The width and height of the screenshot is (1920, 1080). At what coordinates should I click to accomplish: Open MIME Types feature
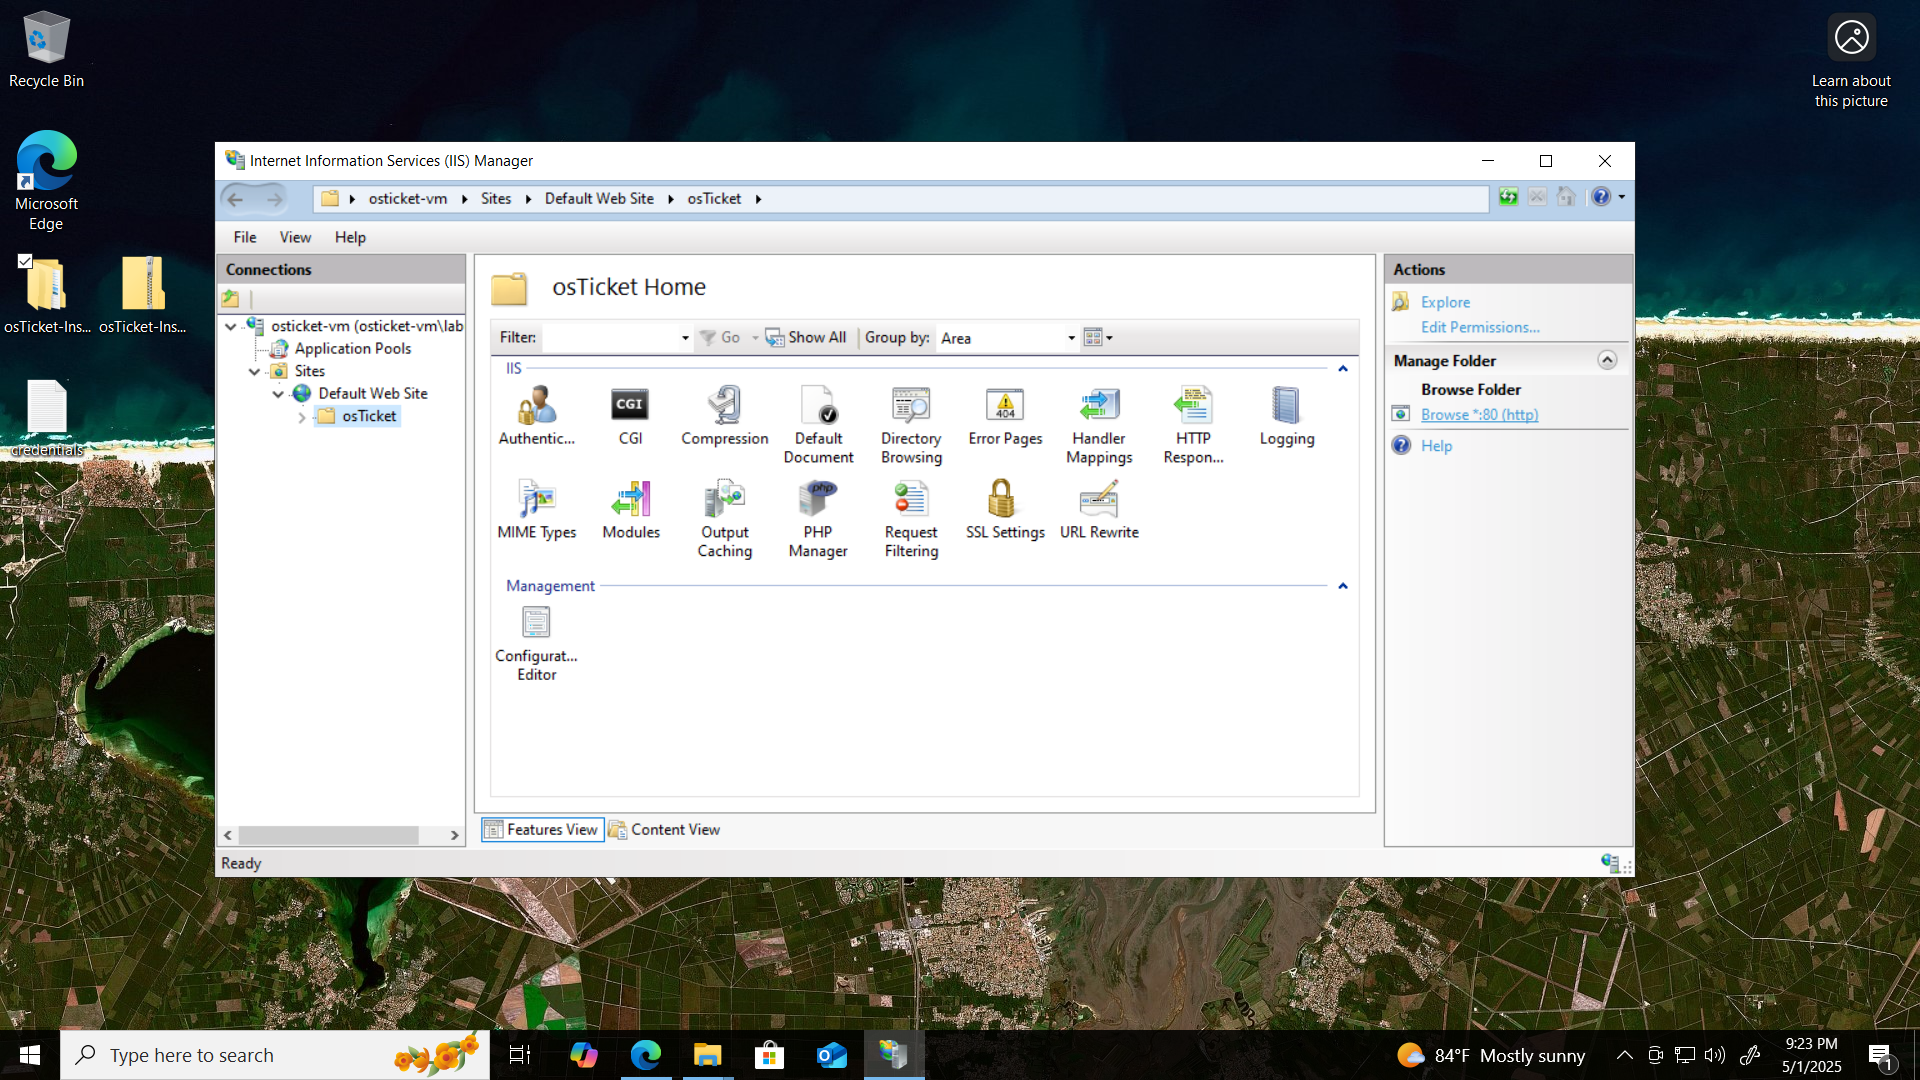click(537, 510)
